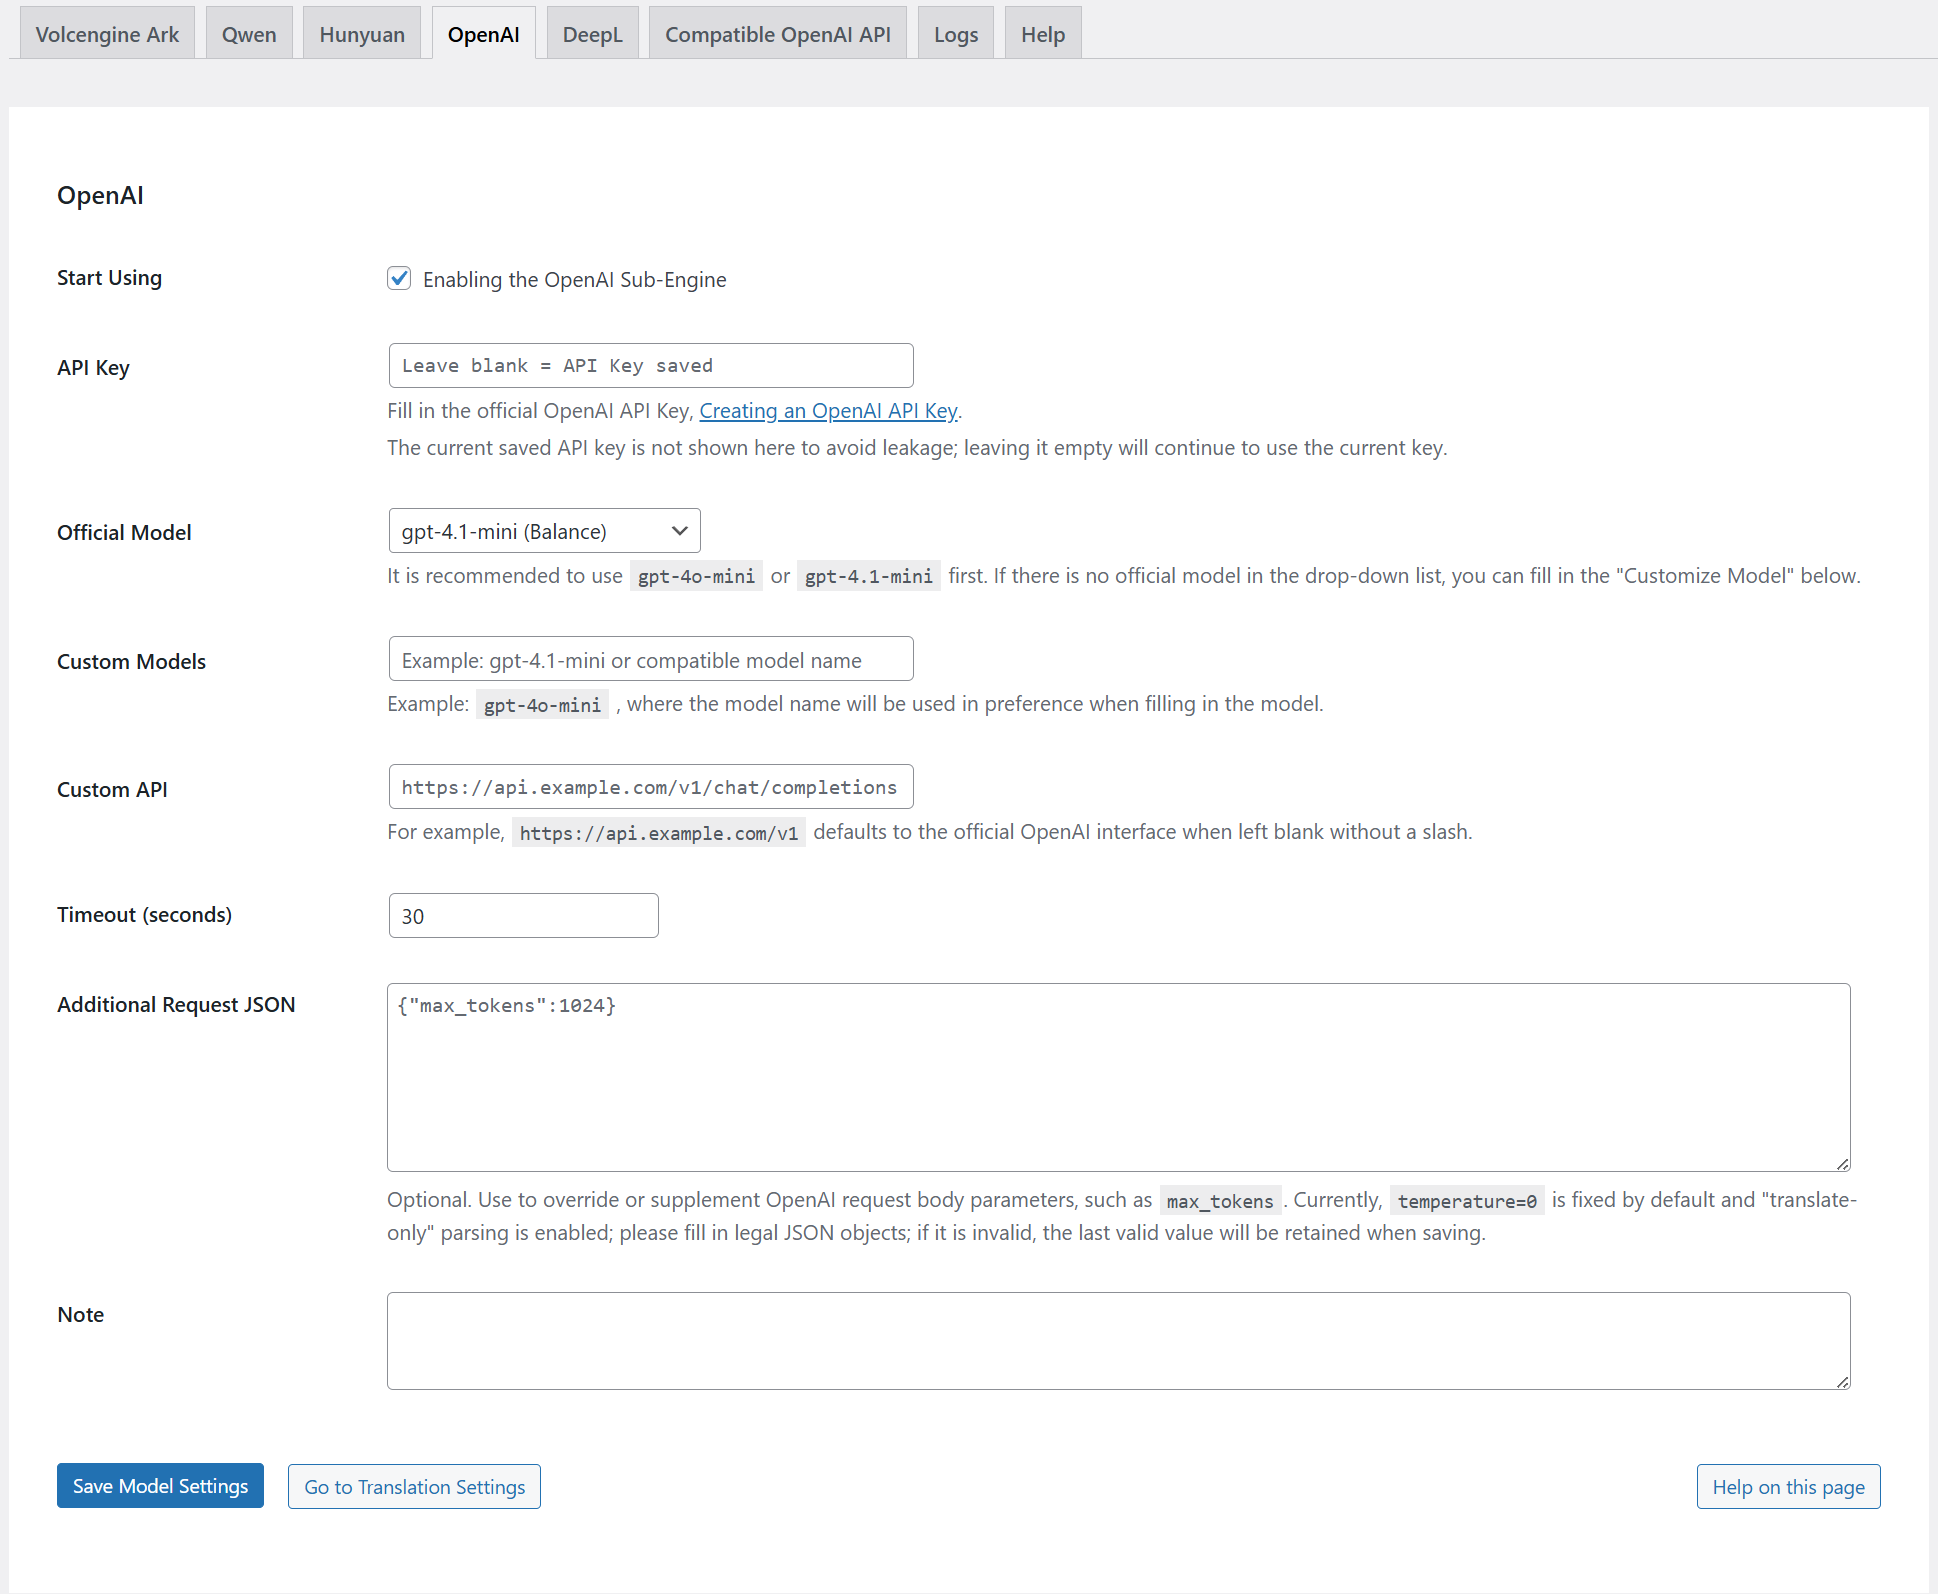Click the Official Model label

pos(124,533)
